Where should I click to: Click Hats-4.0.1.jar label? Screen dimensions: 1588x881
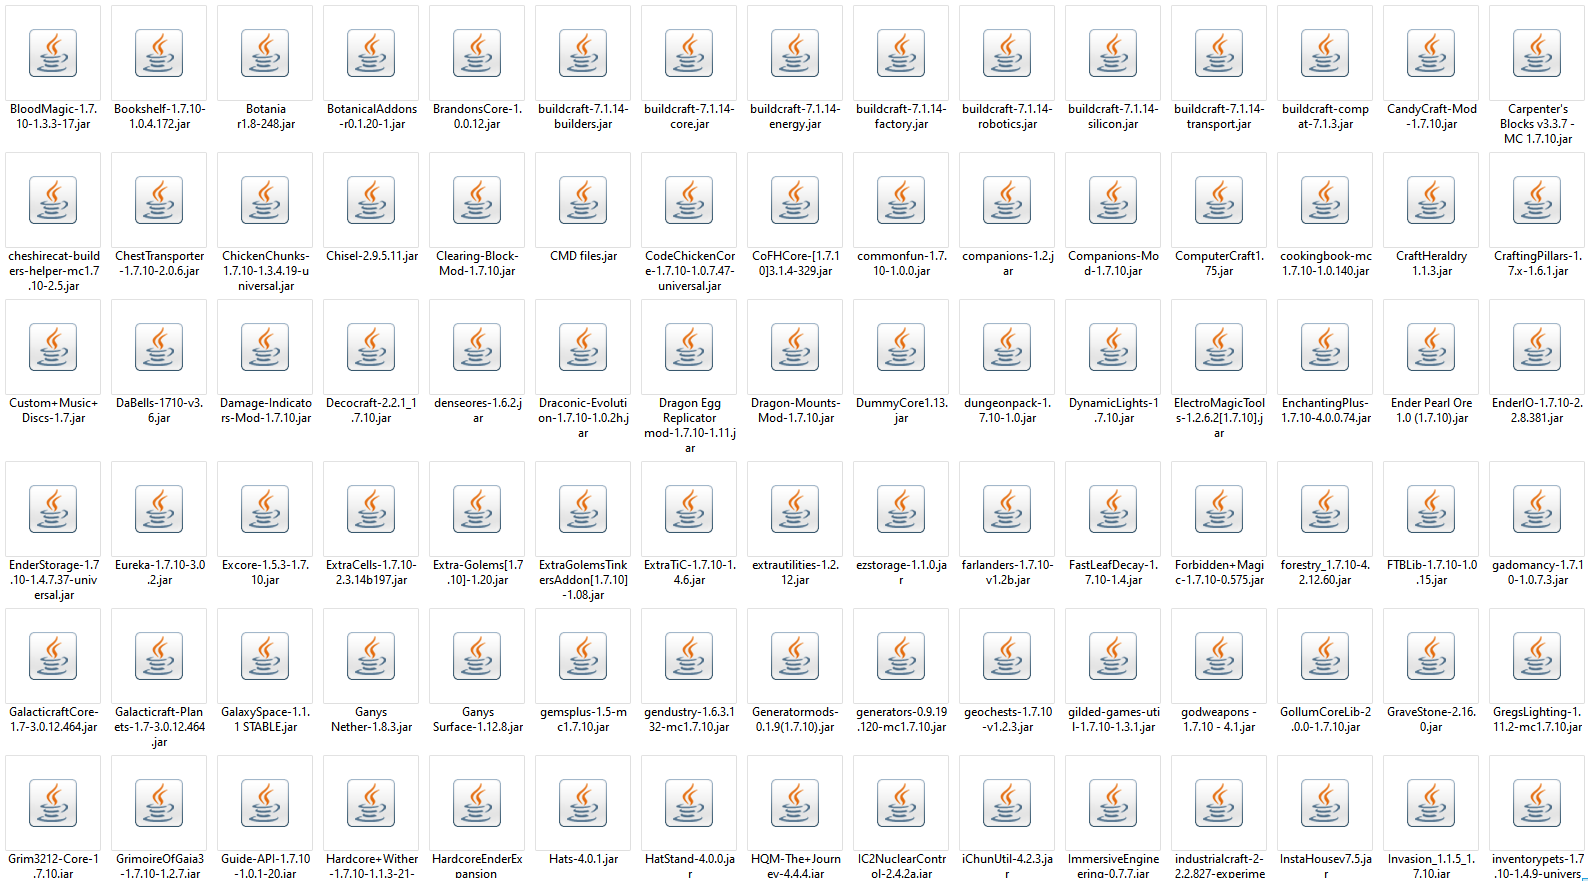(583, 859)
